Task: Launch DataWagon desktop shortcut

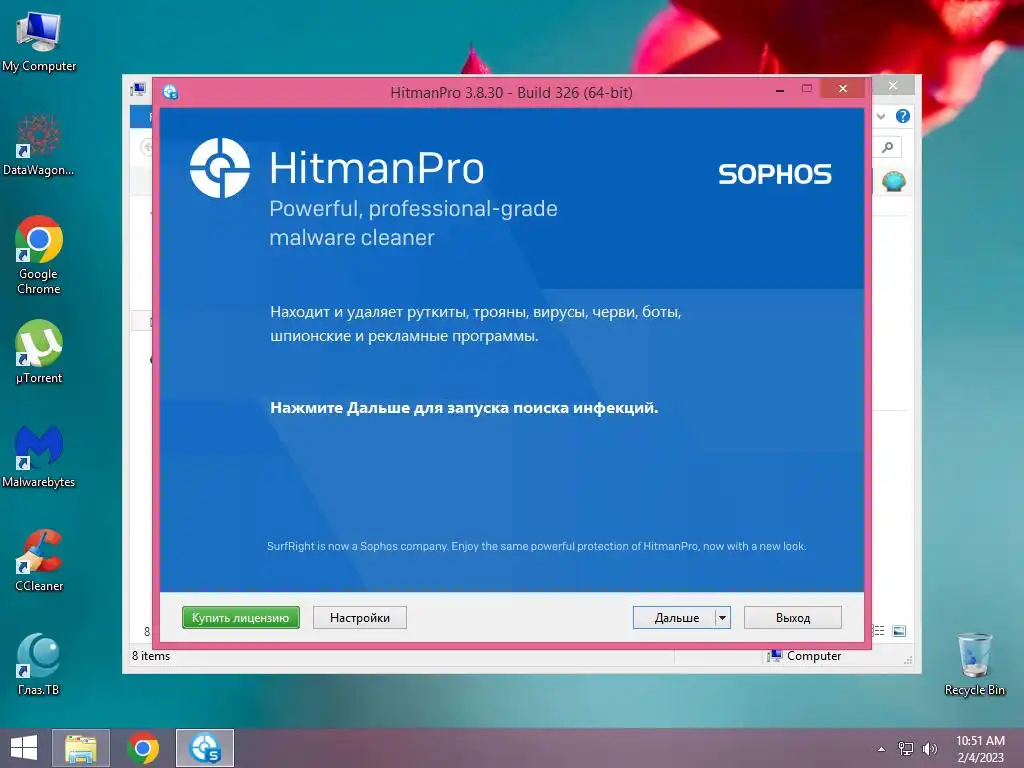Action: 39,145
